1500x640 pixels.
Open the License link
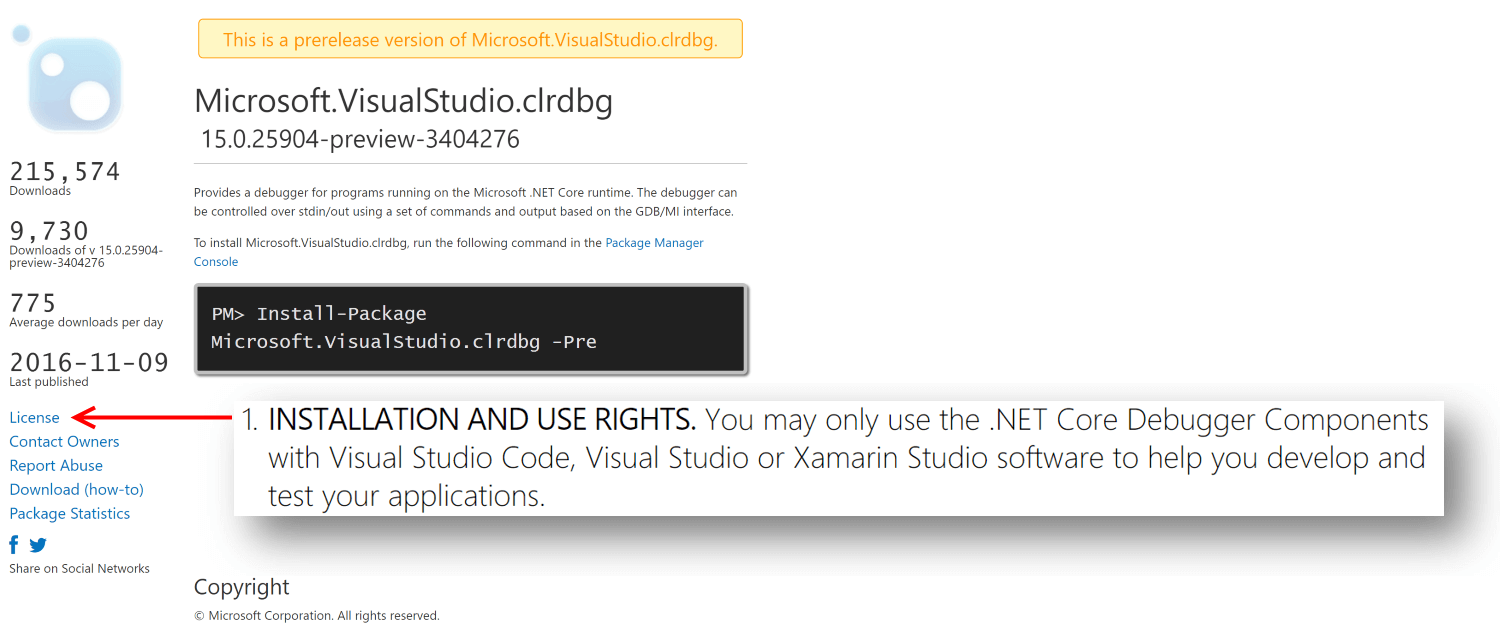click(x=35, y=417)
